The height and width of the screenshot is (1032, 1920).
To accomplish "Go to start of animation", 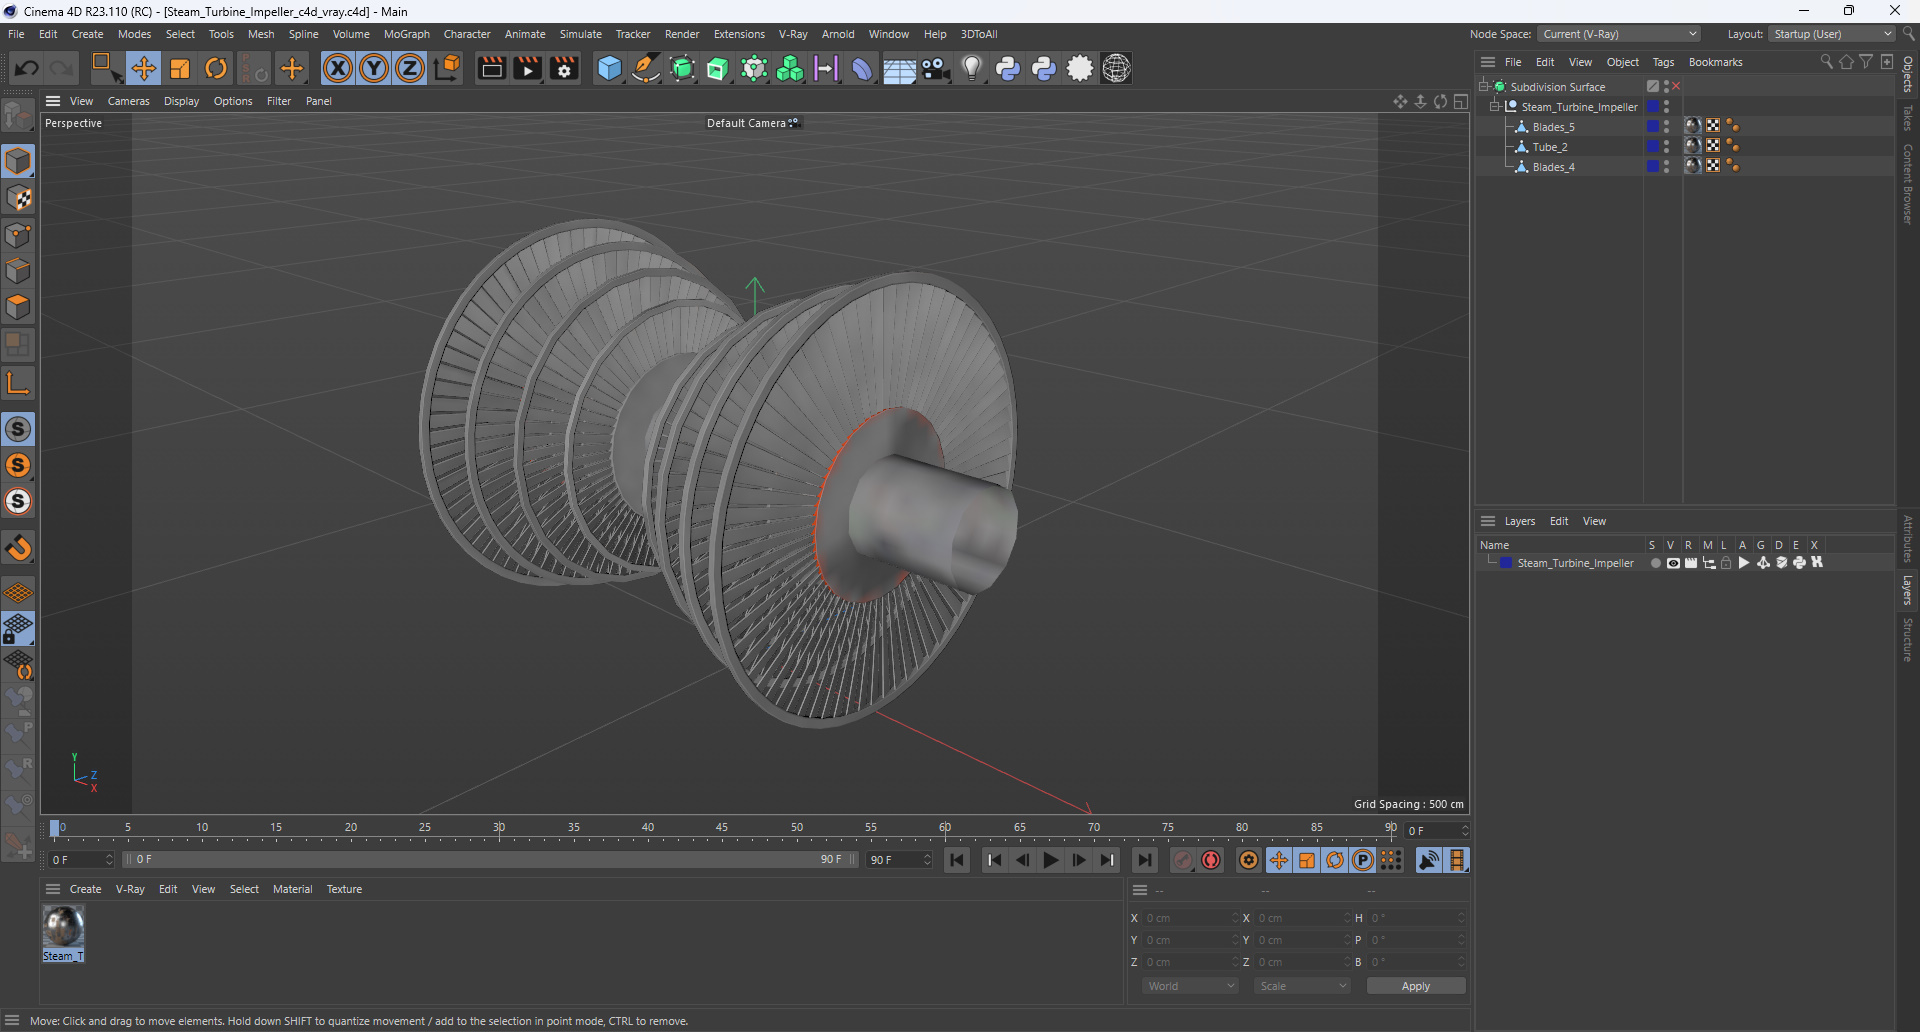I will tap(957, 860).
